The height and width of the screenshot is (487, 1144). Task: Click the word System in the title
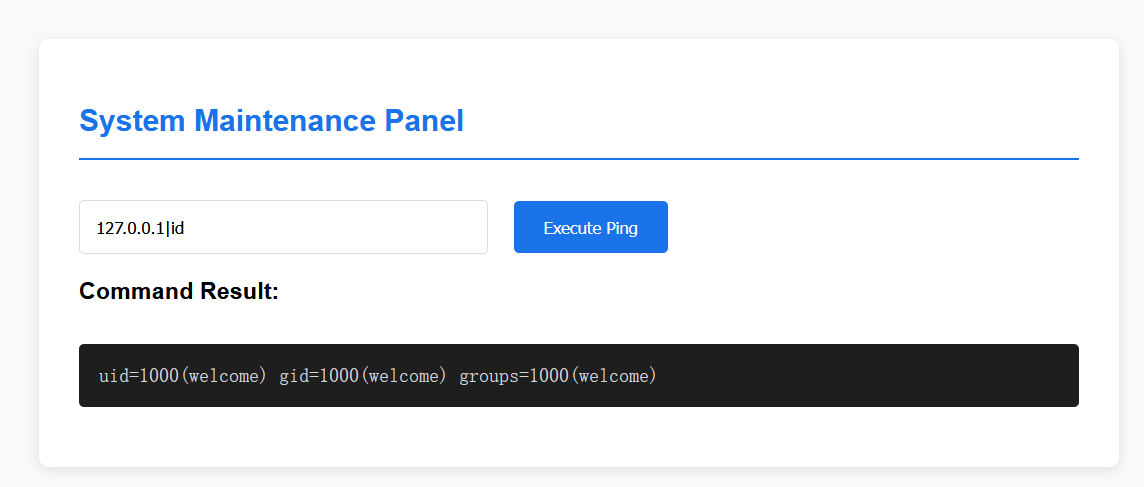132,120
